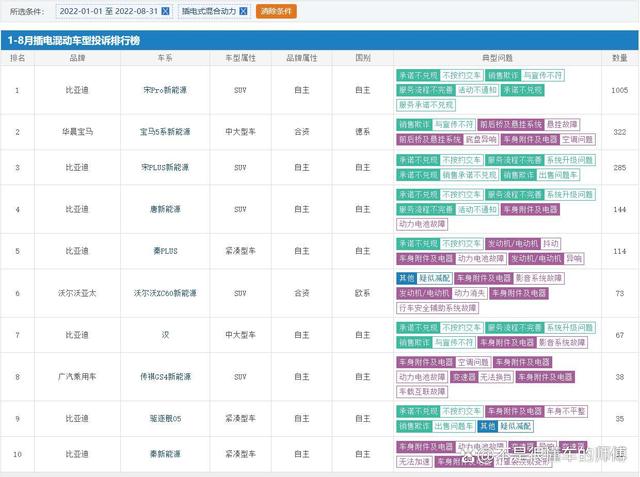This screenshot has width=640, height=477.
Task: Click the 欧系 country cell
Action: tap(363, 293)
